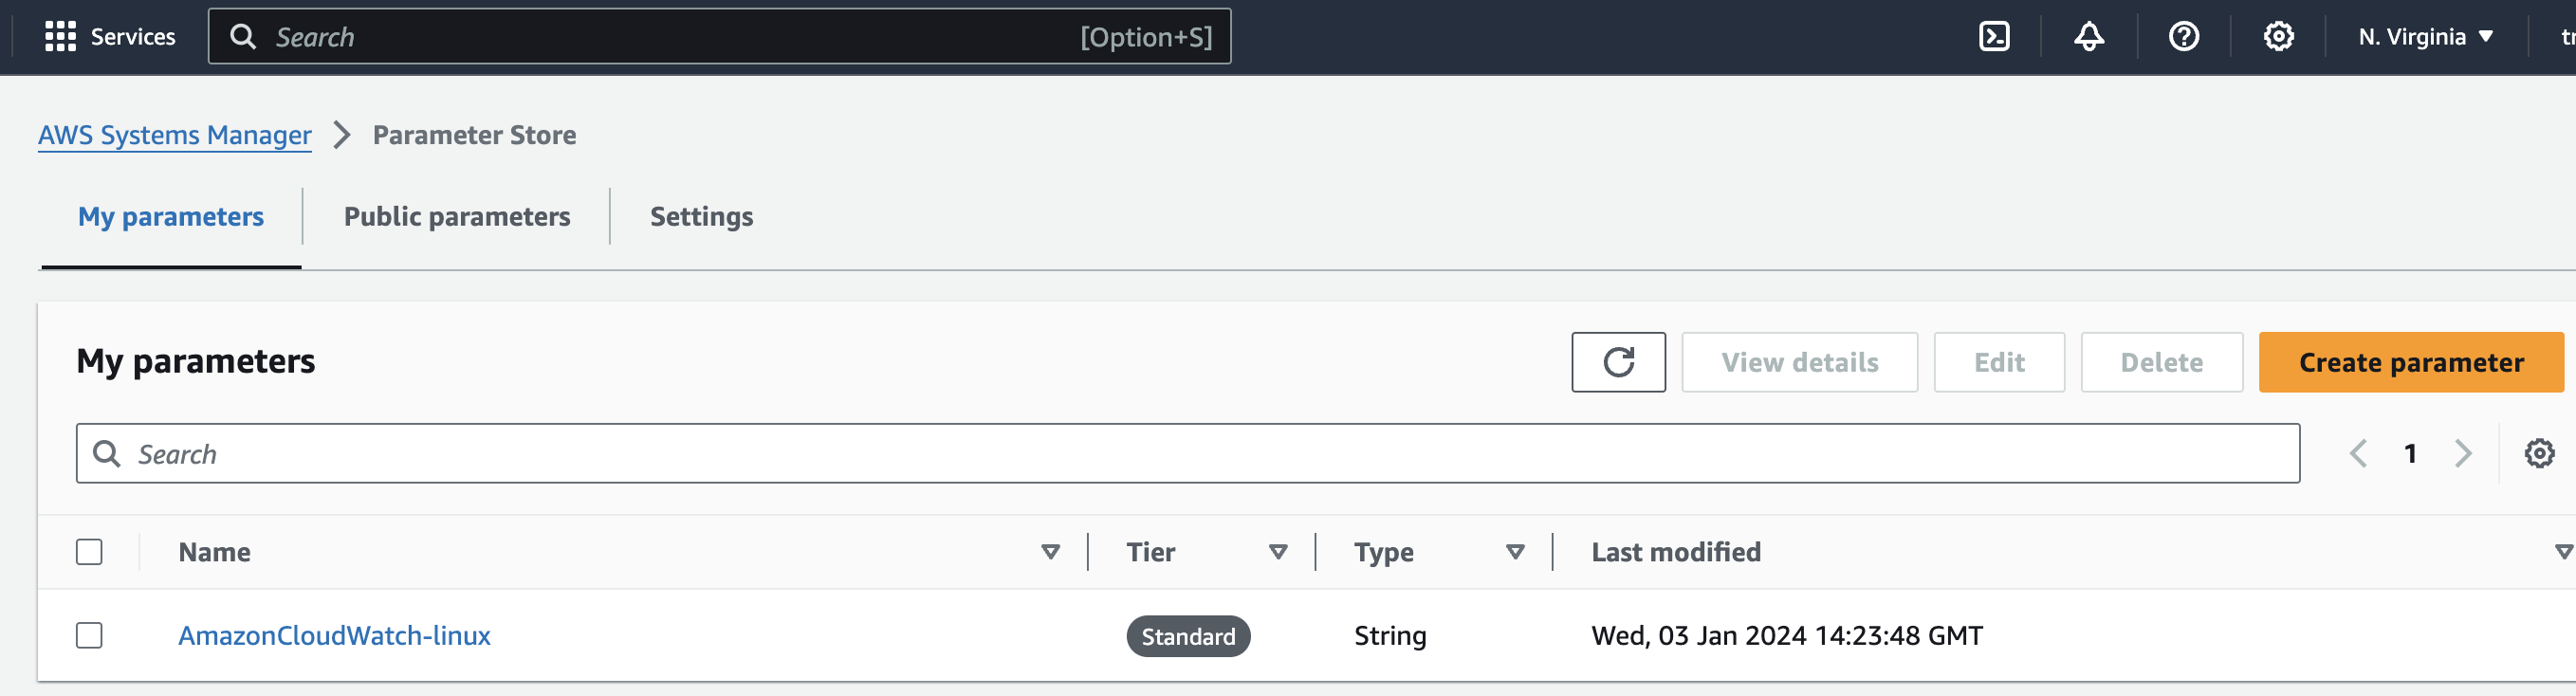Check the AmazonCloudWatch-linux row checkbox

coord(89,636)
